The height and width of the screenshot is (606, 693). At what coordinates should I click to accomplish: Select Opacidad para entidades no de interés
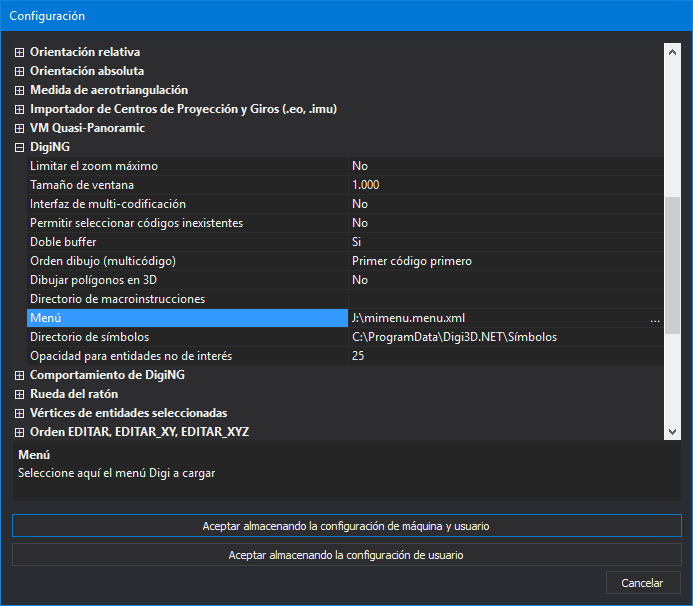point(187,356)
